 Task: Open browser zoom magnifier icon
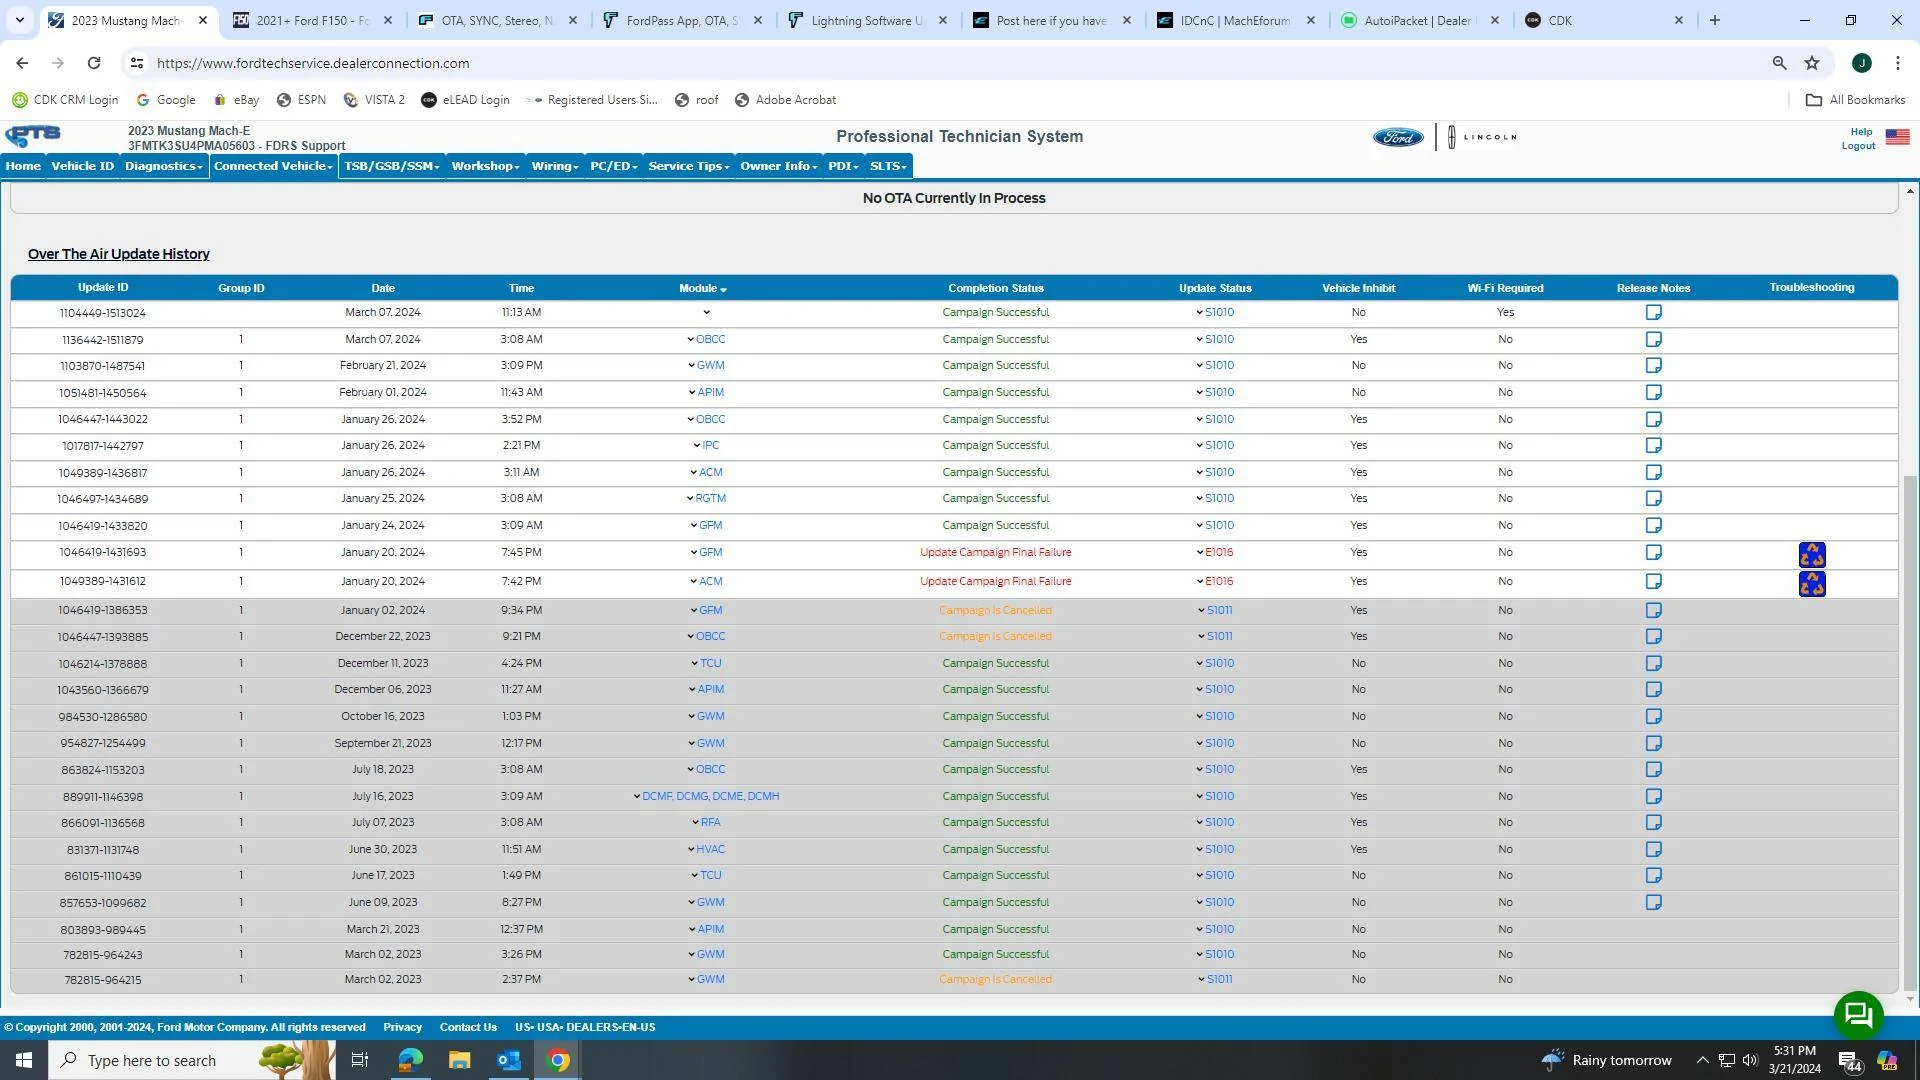[x=1779, y=63]
